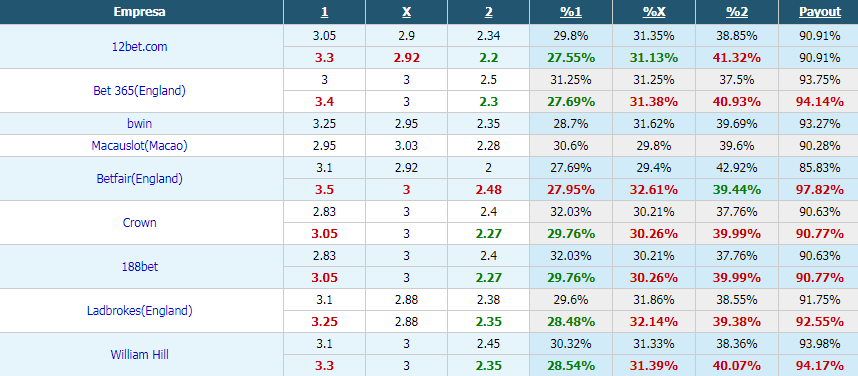Click the Empresa column header
The image size is (858, 376).
(x=140, y=11)
